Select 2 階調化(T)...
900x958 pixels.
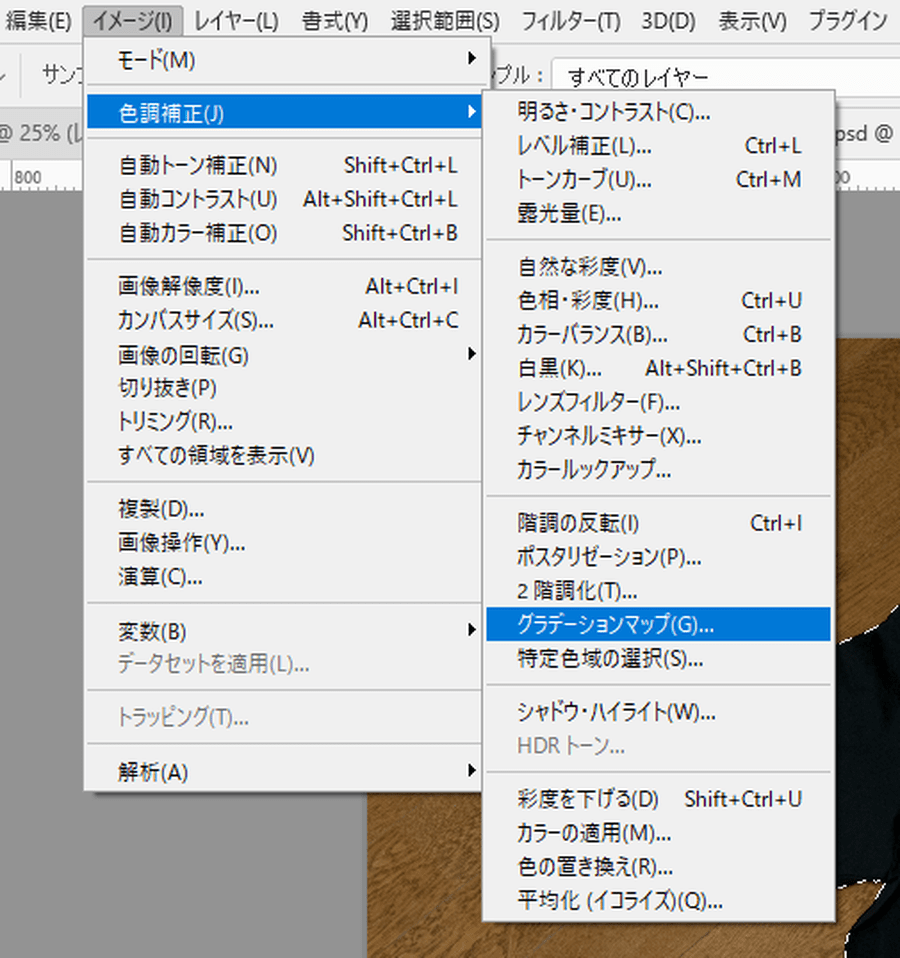point(658,591)
